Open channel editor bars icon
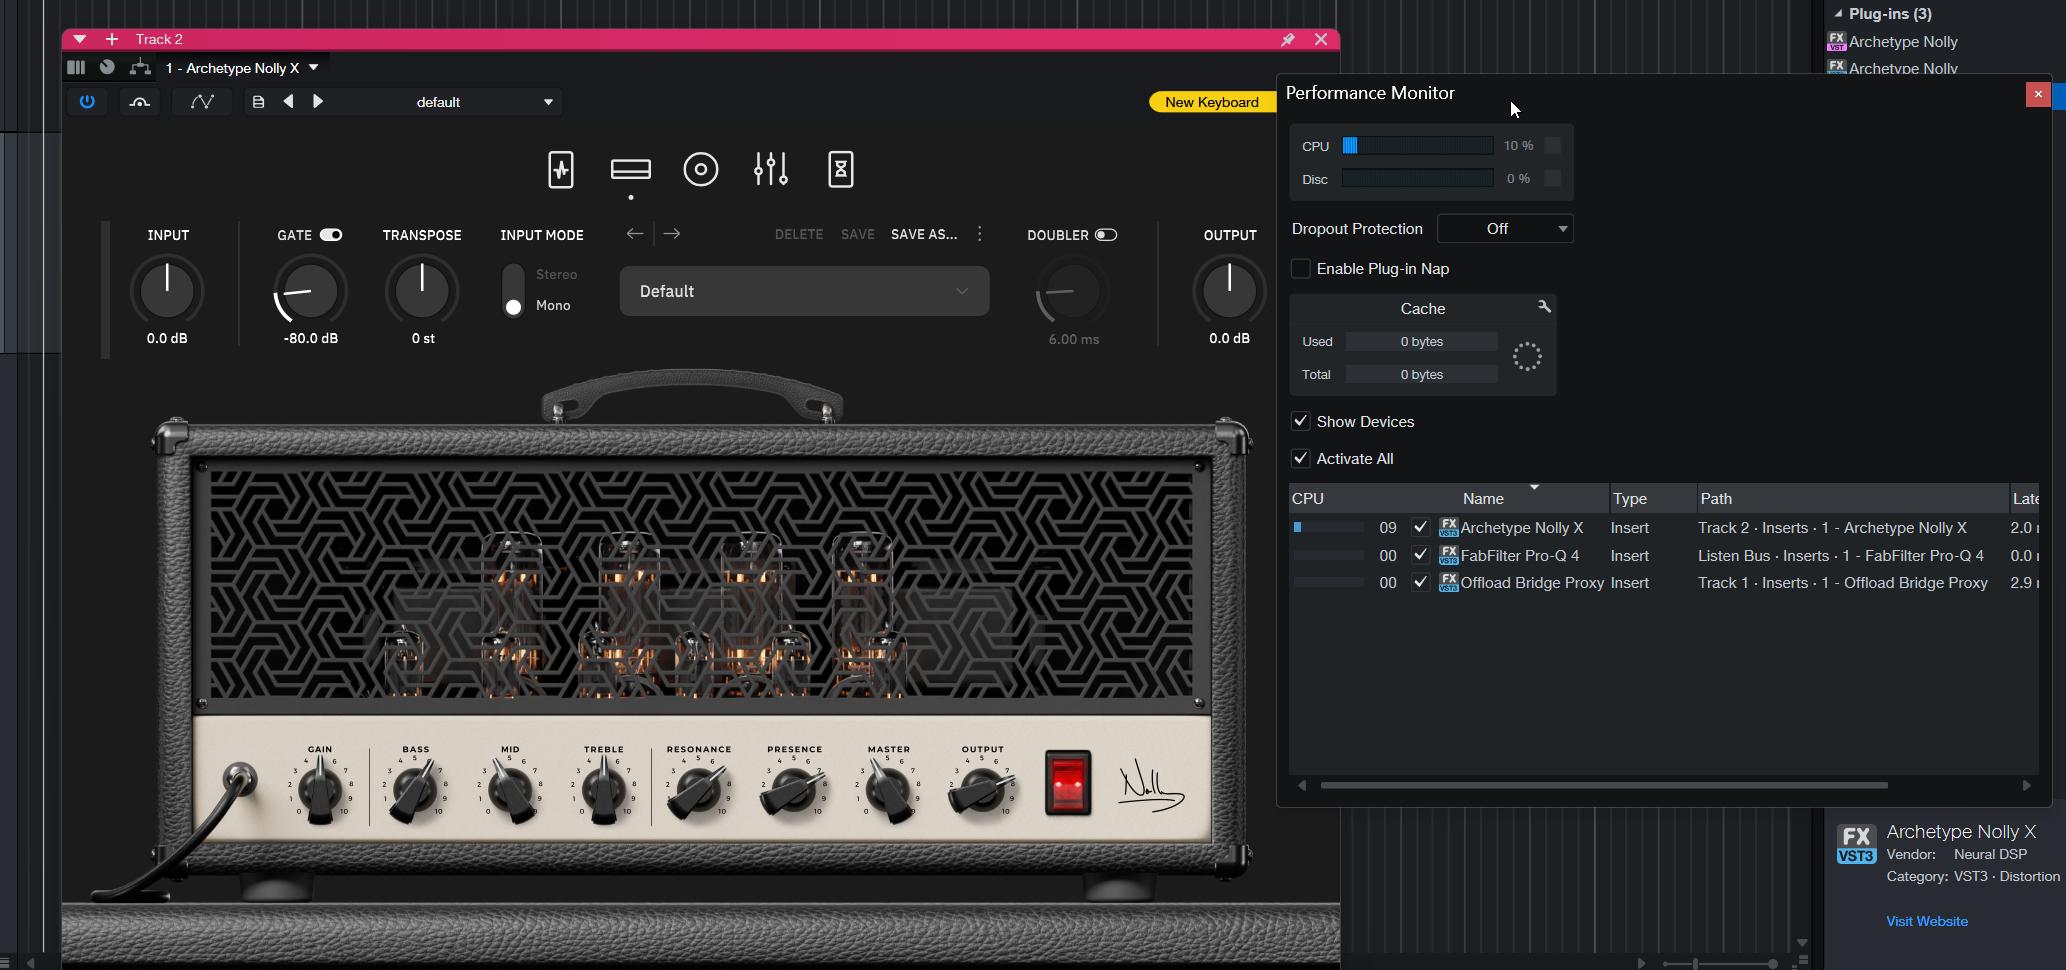This screenshot has height=970, width=2066. coord(76,68)
